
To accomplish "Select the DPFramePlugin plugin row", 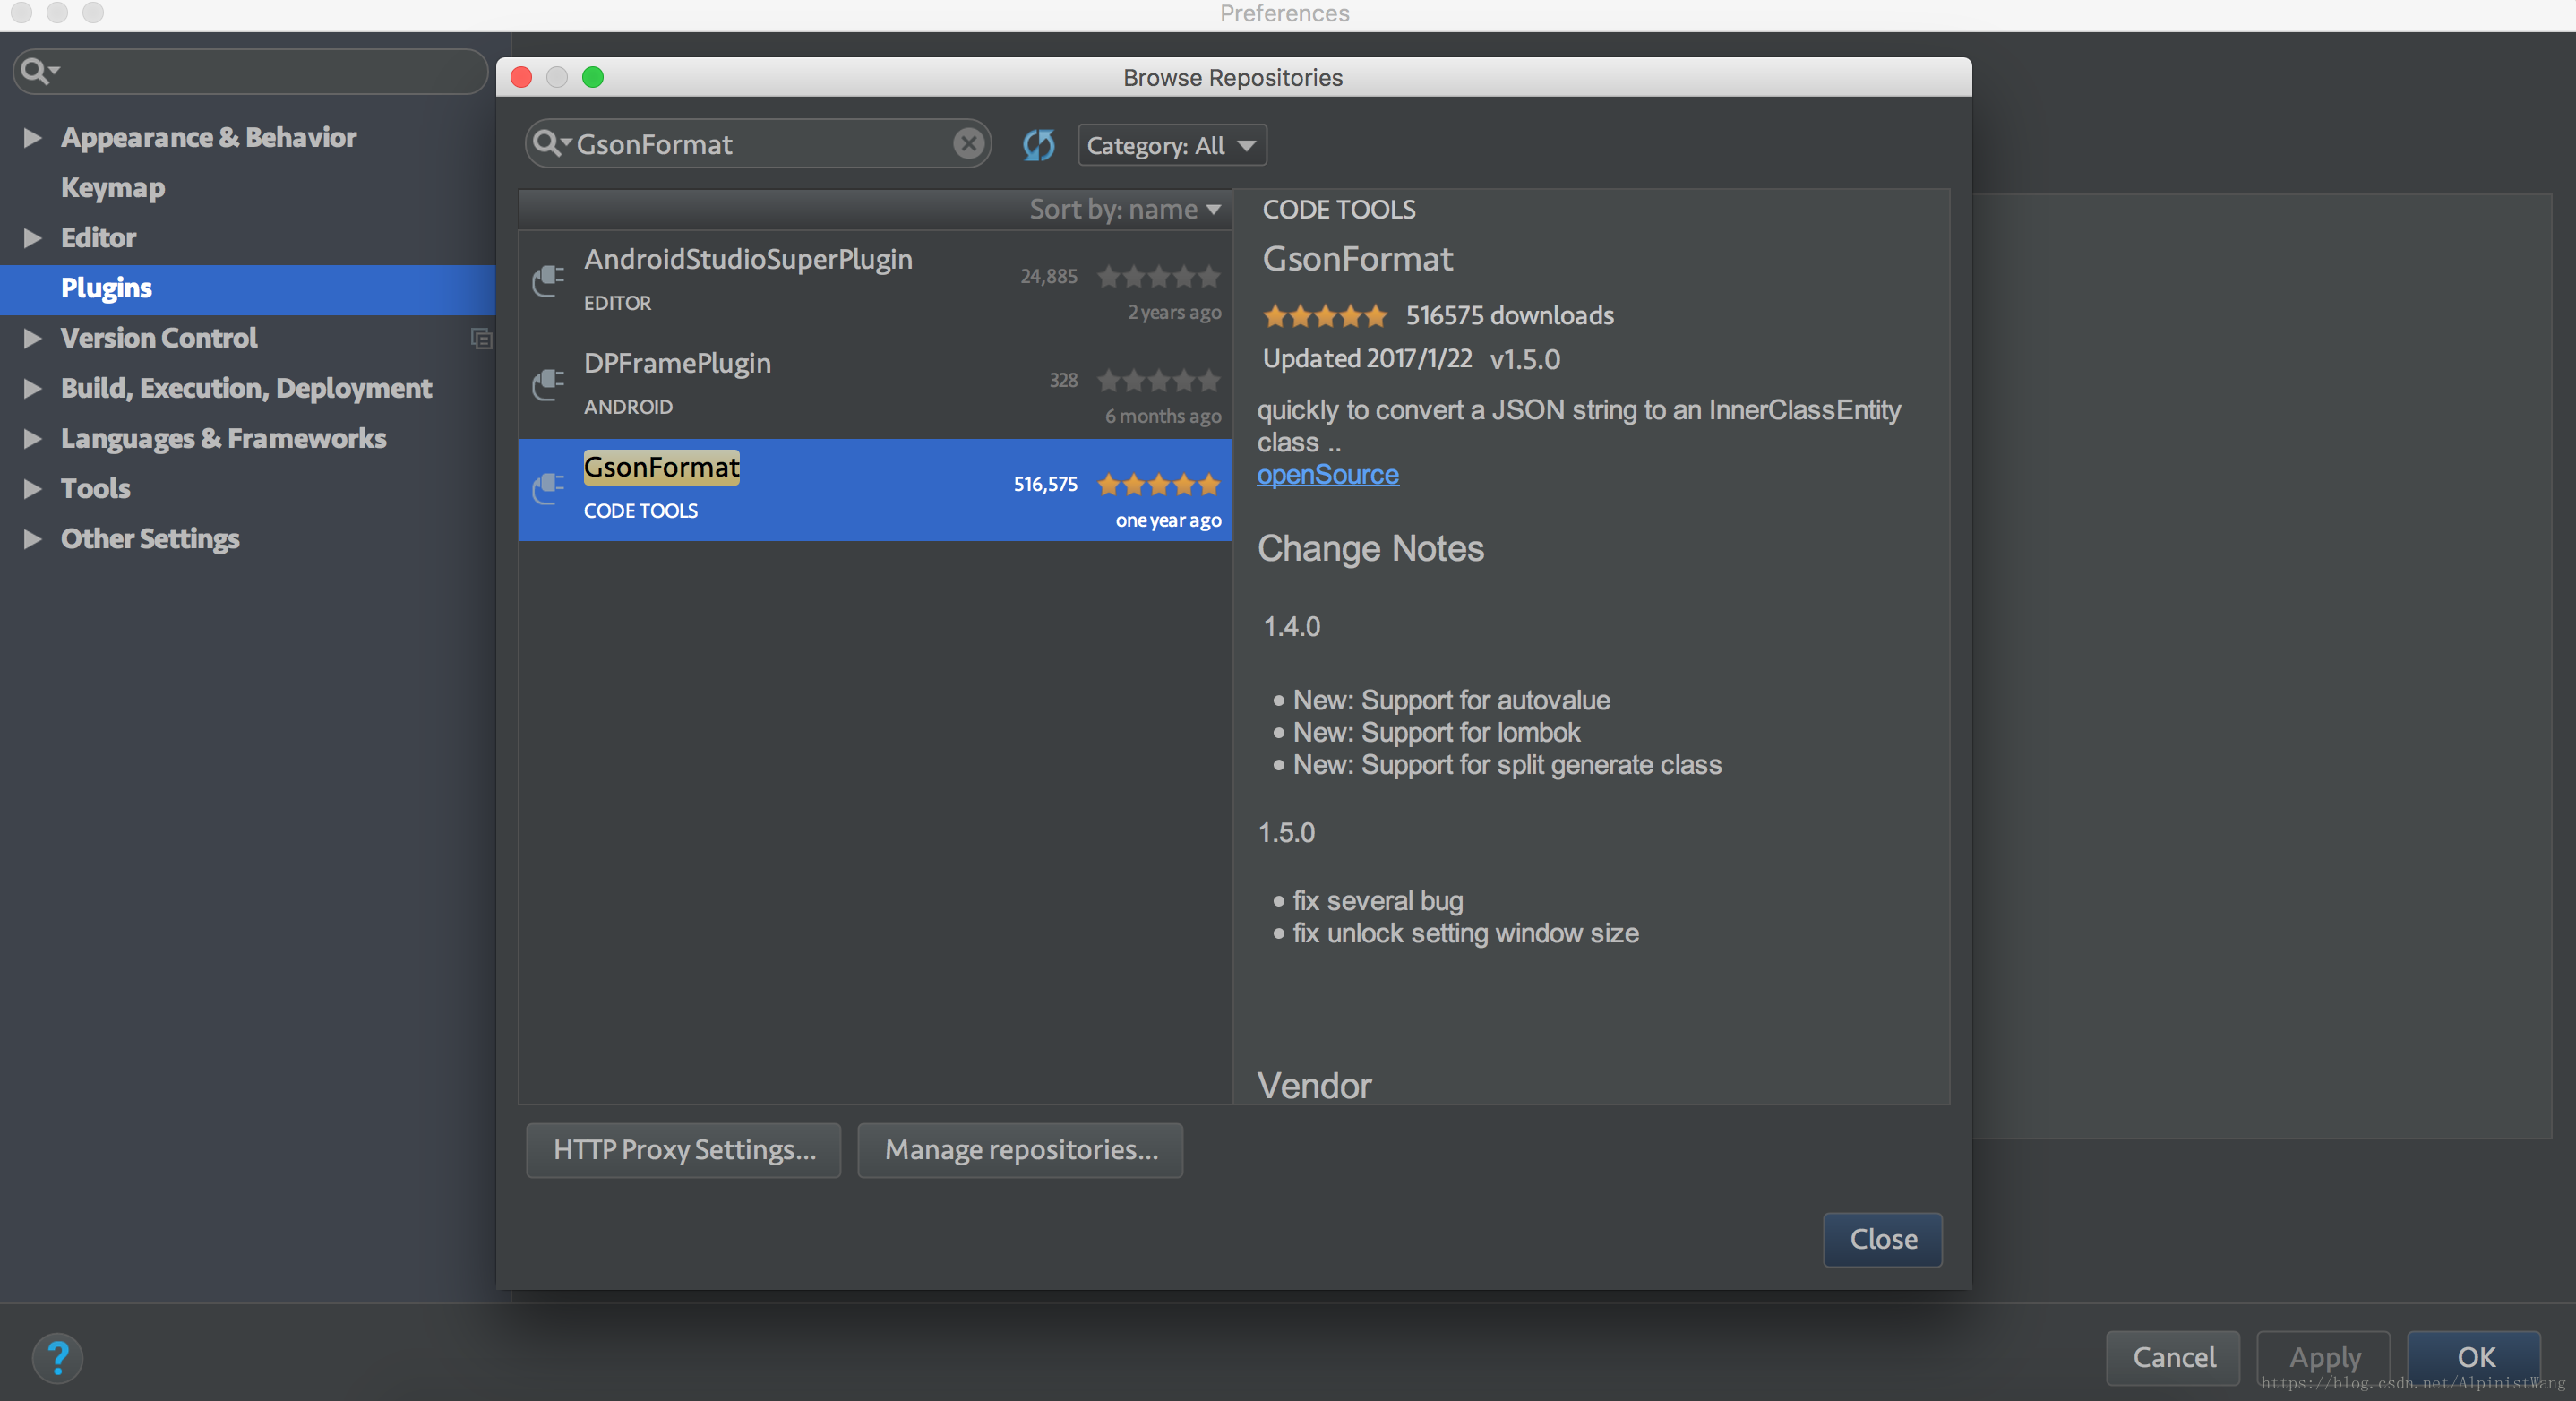I will click(x=875, y=388).
